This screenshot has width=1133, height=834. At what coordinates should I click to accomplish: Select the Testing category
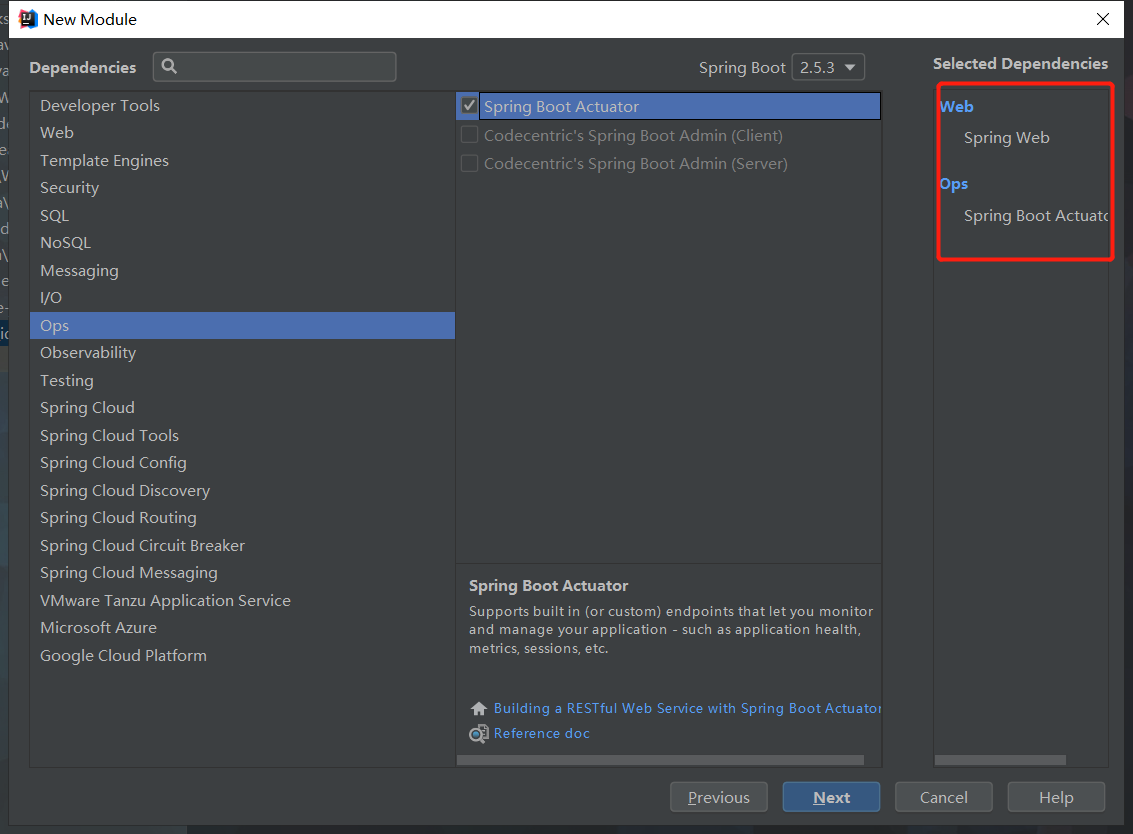click(x=242, y=380)
